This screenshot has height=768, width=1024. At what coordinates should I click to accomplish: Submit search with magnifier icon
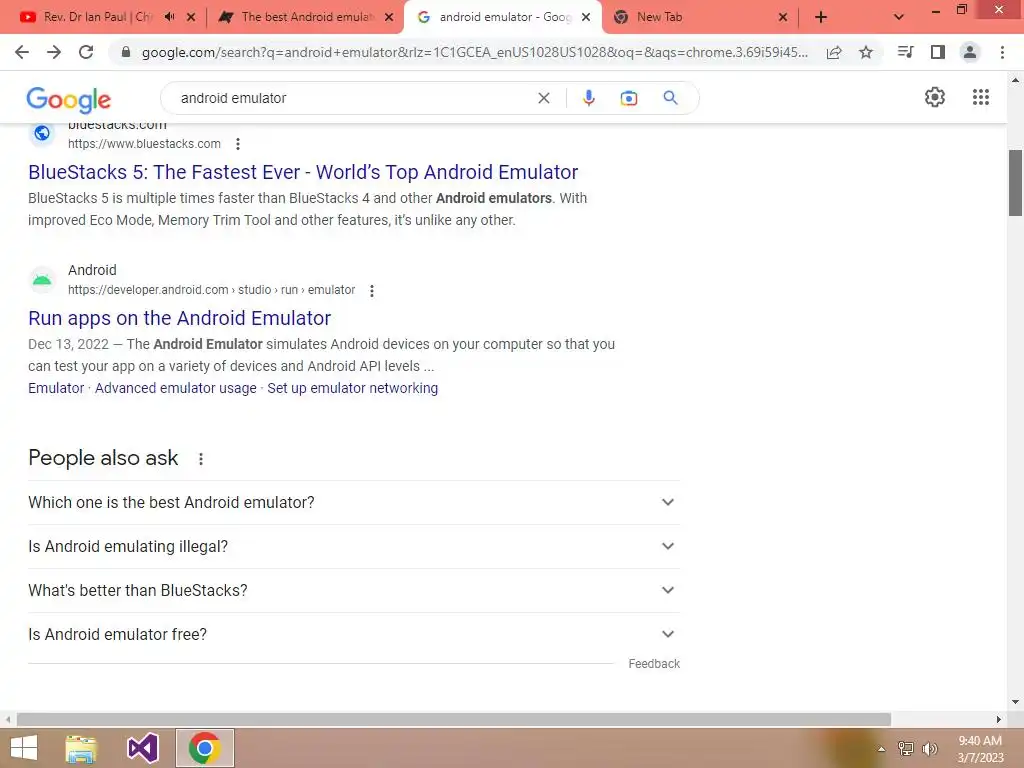[670, 98]
